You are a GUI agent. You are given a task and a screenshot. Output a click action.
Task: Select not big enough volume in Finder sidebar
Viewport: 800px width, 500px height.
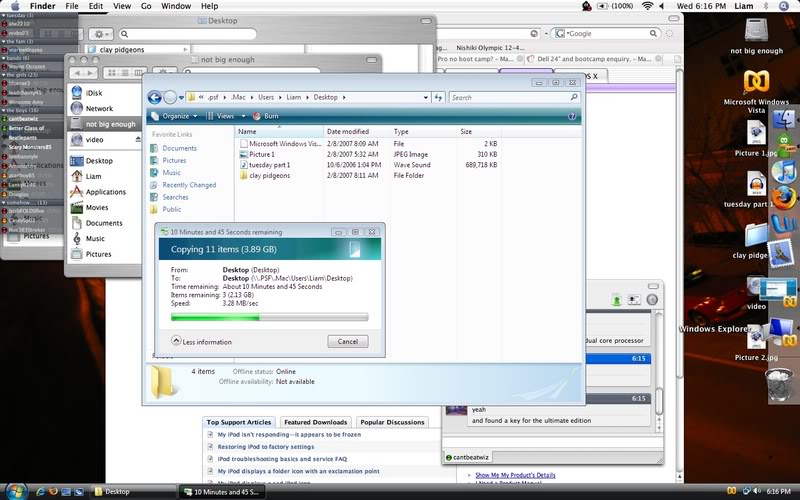[104, 124]
